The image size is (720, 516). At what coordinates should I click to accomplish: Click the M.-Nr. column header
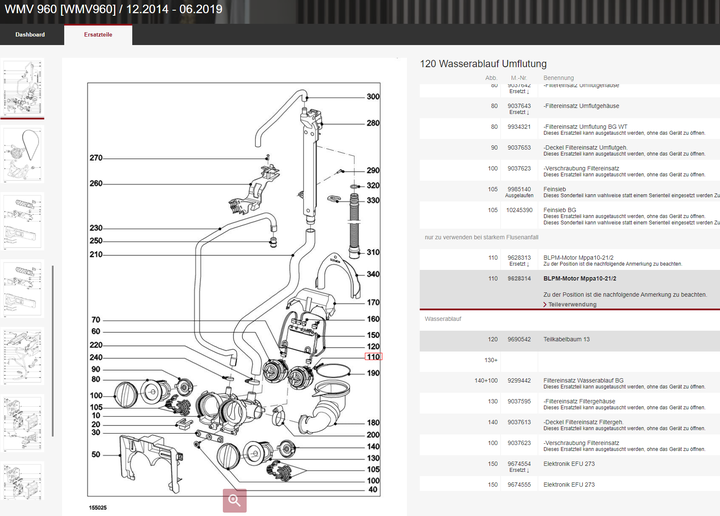pyautogui.click(x=519, y=78)
